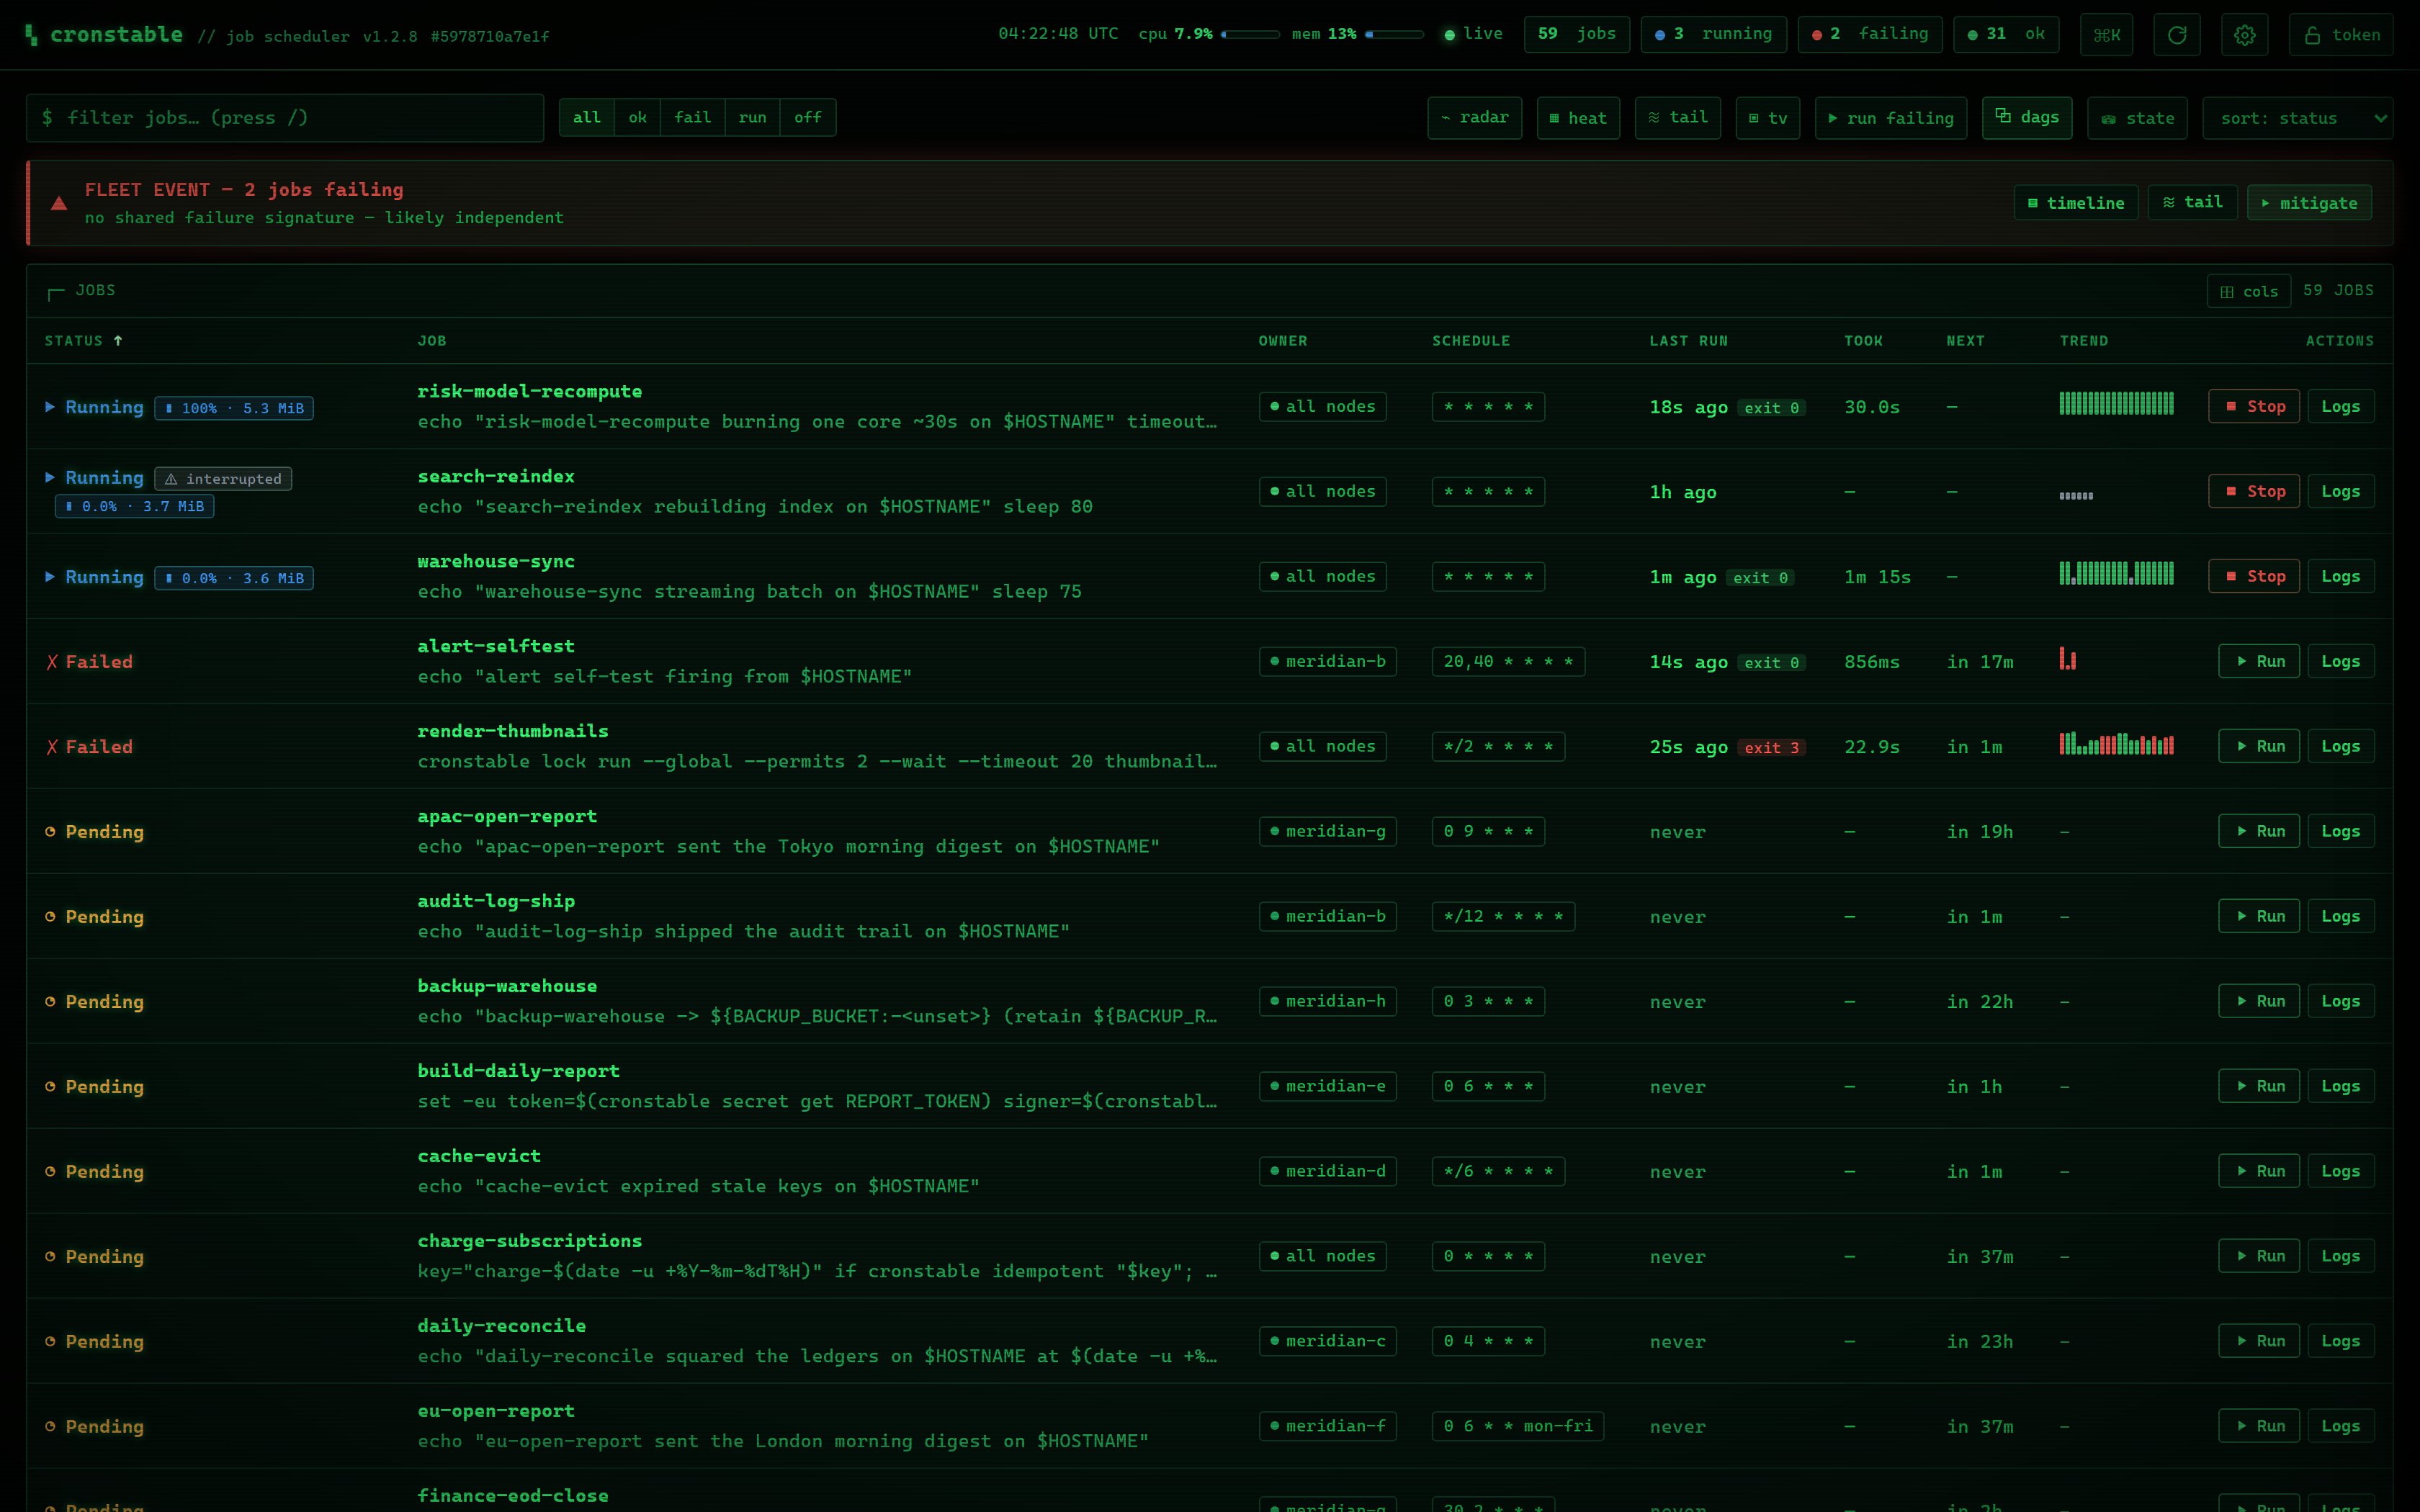This screenshot has width=2420, height=1512.
Task: Click the render-thumbnails trend sparkline
Action: (x=2116, y=743)
